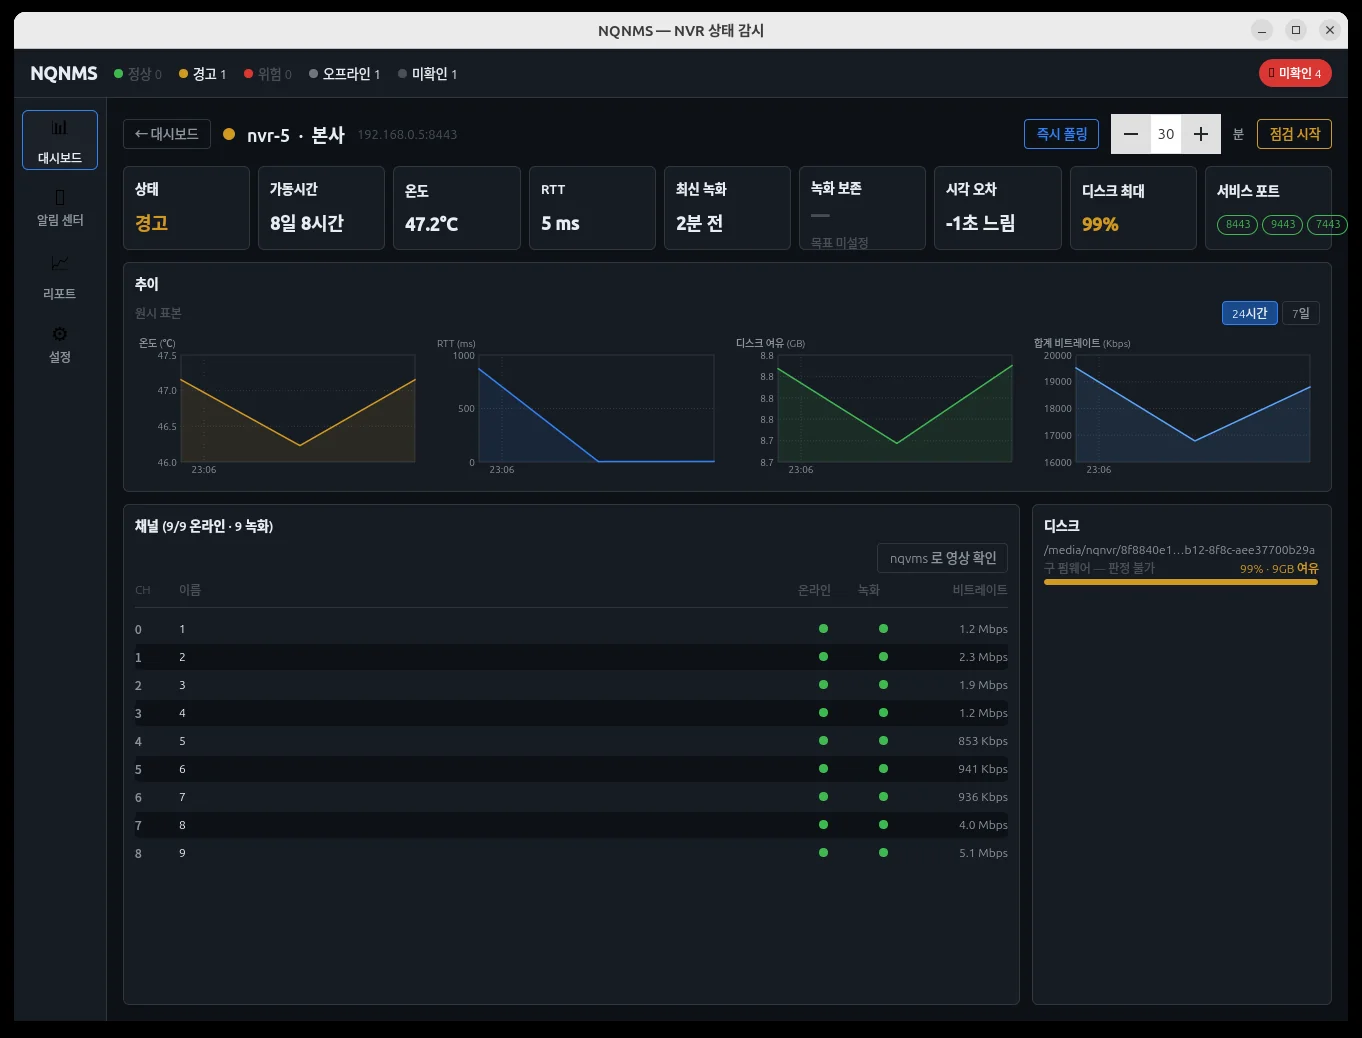Click the nqvms 로 영상 확인 button
Screen dimensions: 1362x1038
(942, 558)
